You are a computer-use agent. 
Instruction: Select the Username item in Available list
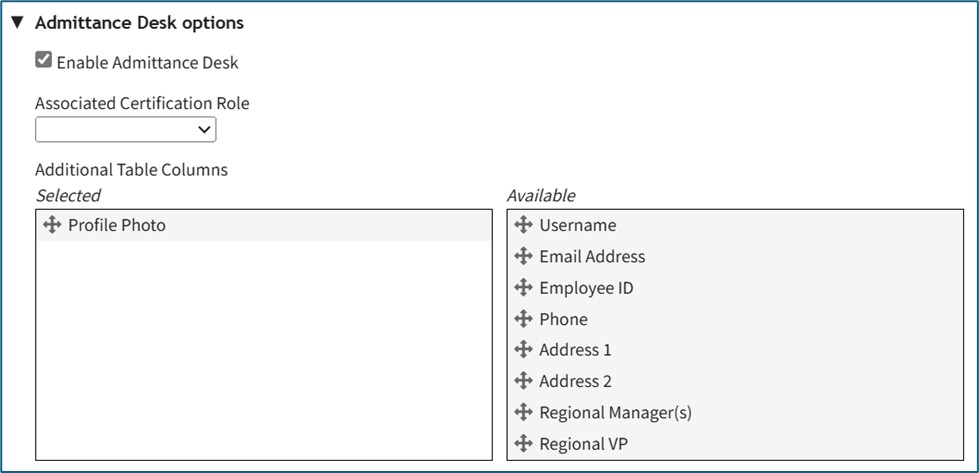tap(577, 225)
